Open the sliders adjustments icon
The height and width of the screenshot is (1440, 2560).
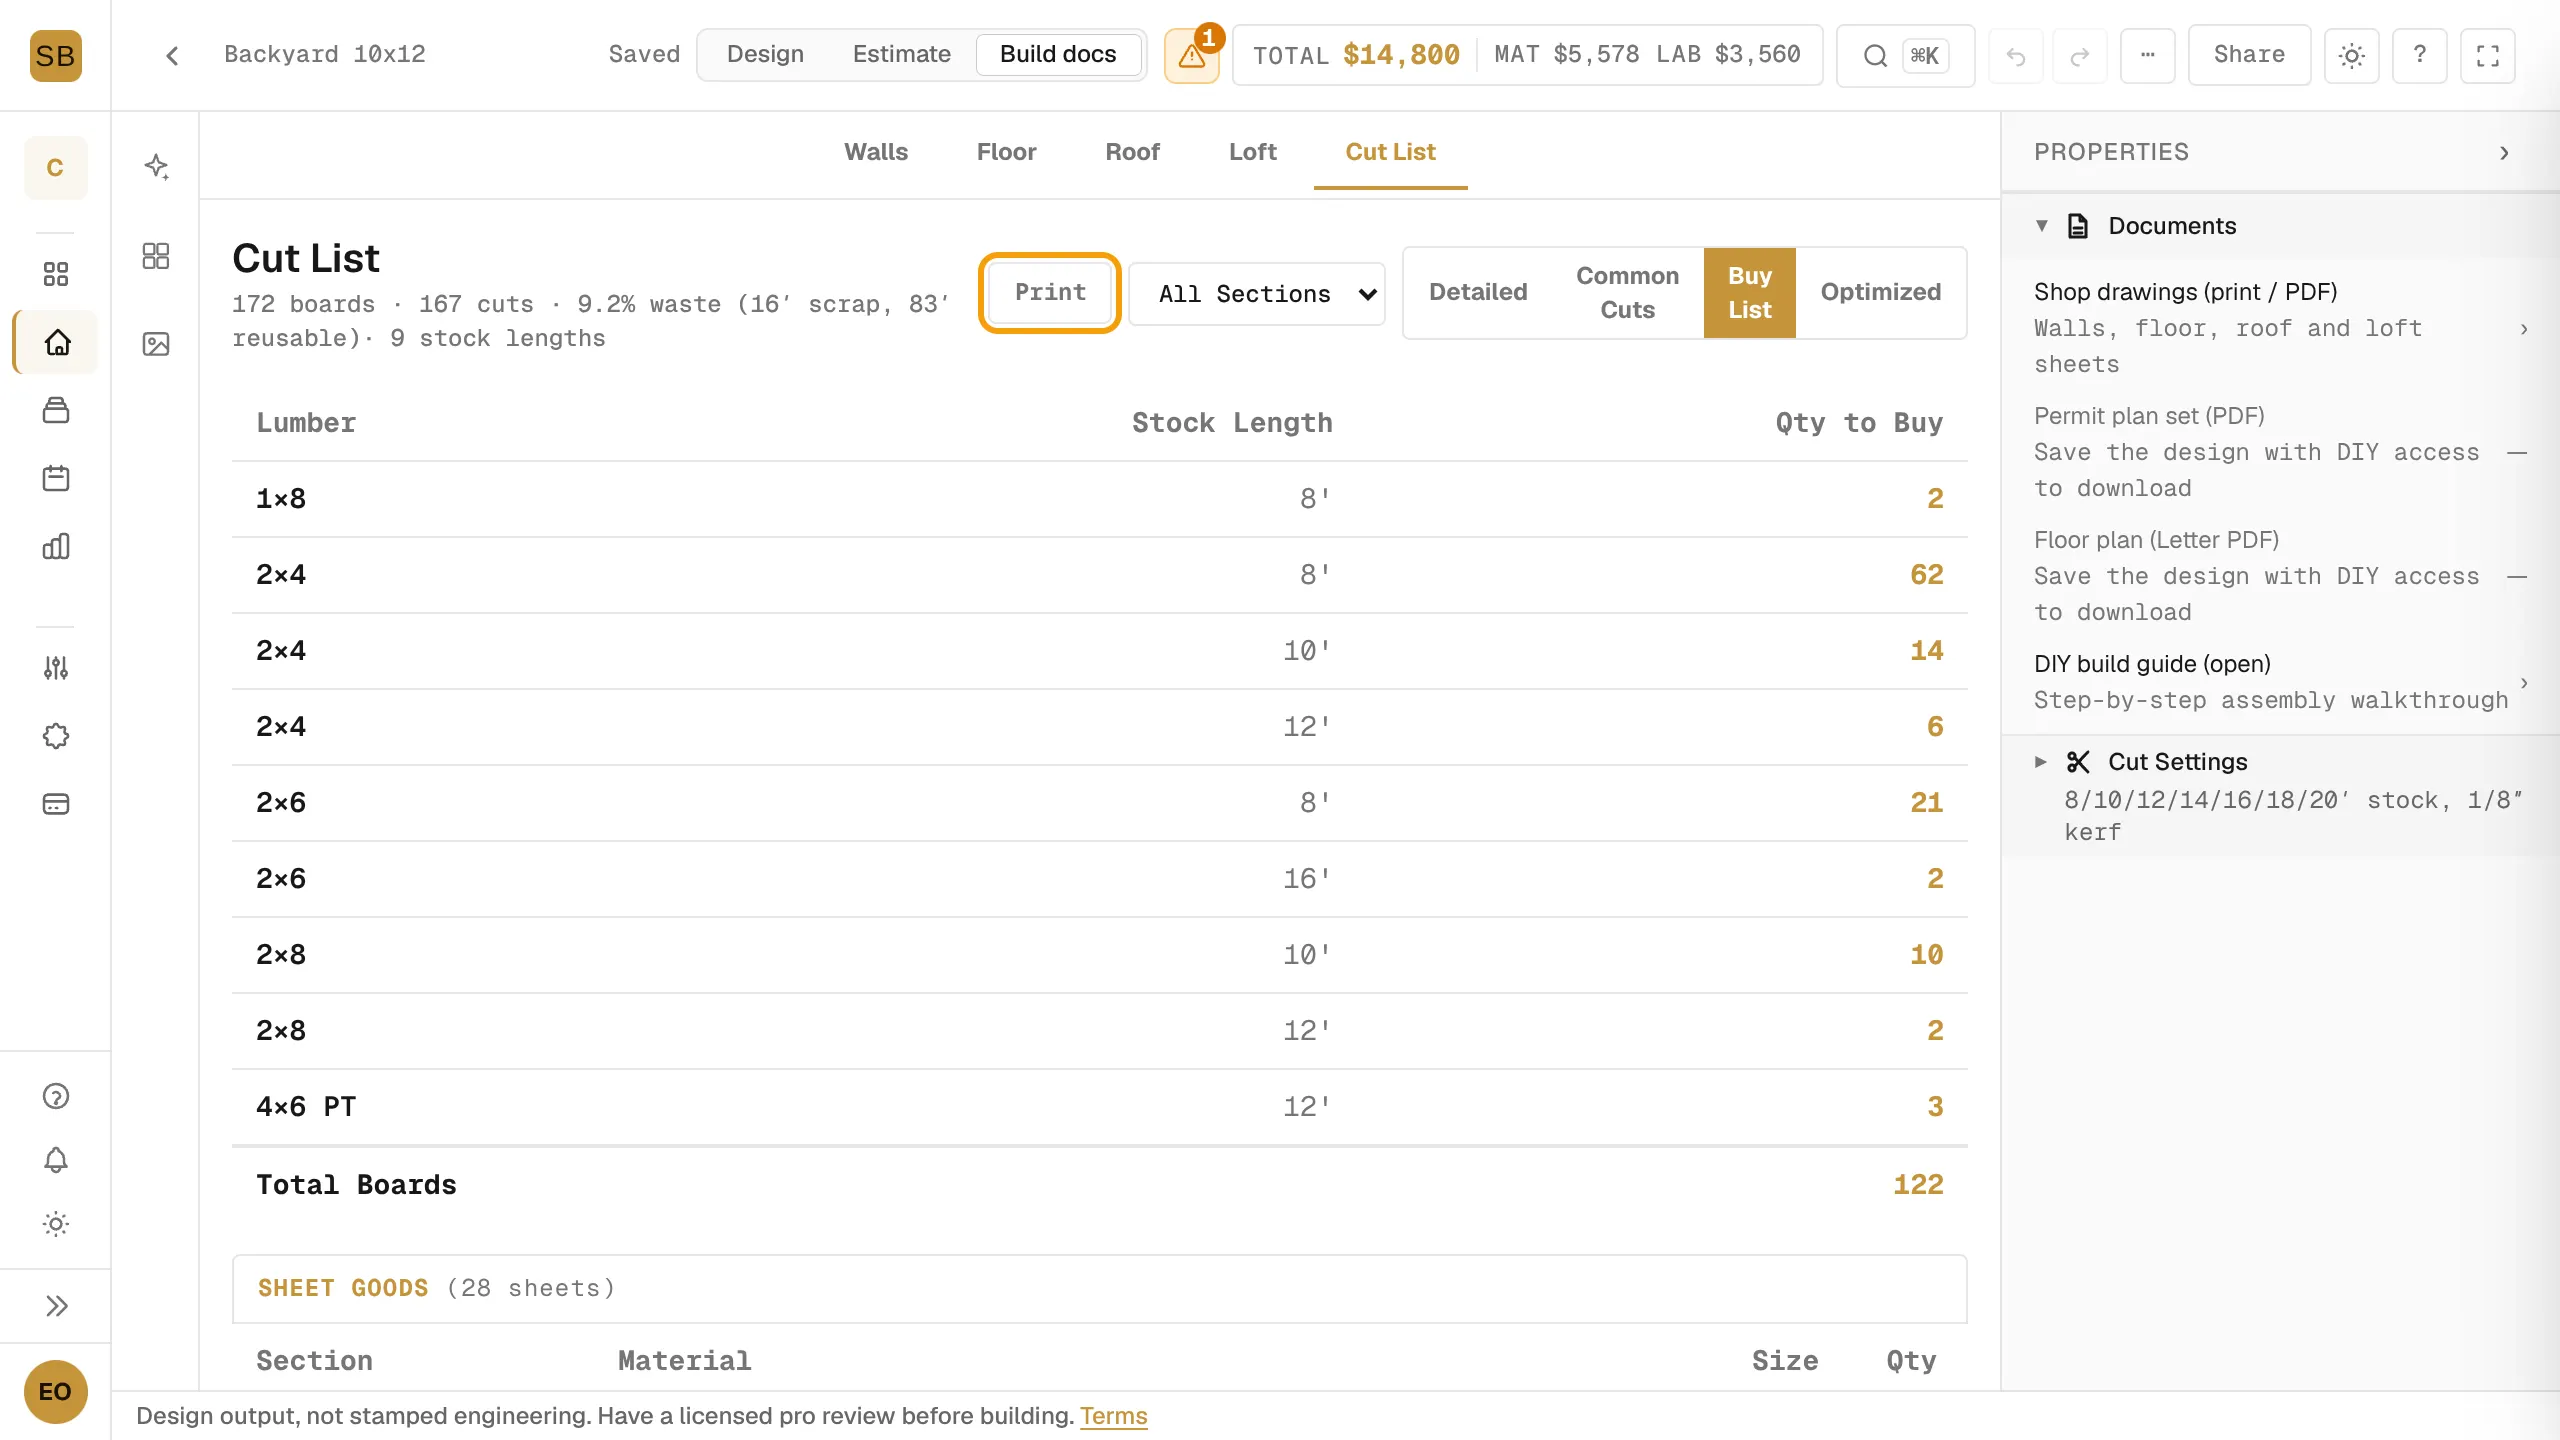[56, 668]
